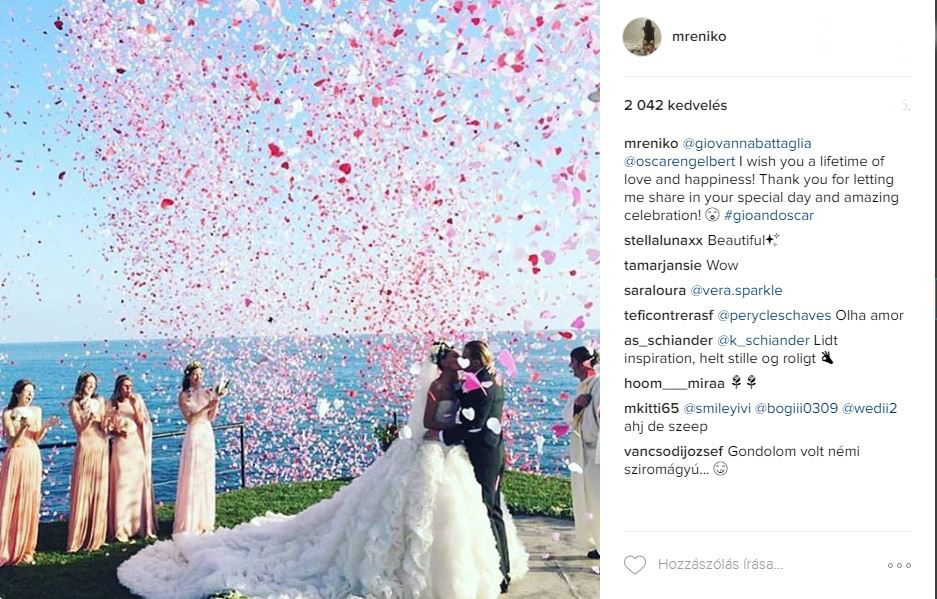Open the mreniko username in the header

click(x=699, y=36)
